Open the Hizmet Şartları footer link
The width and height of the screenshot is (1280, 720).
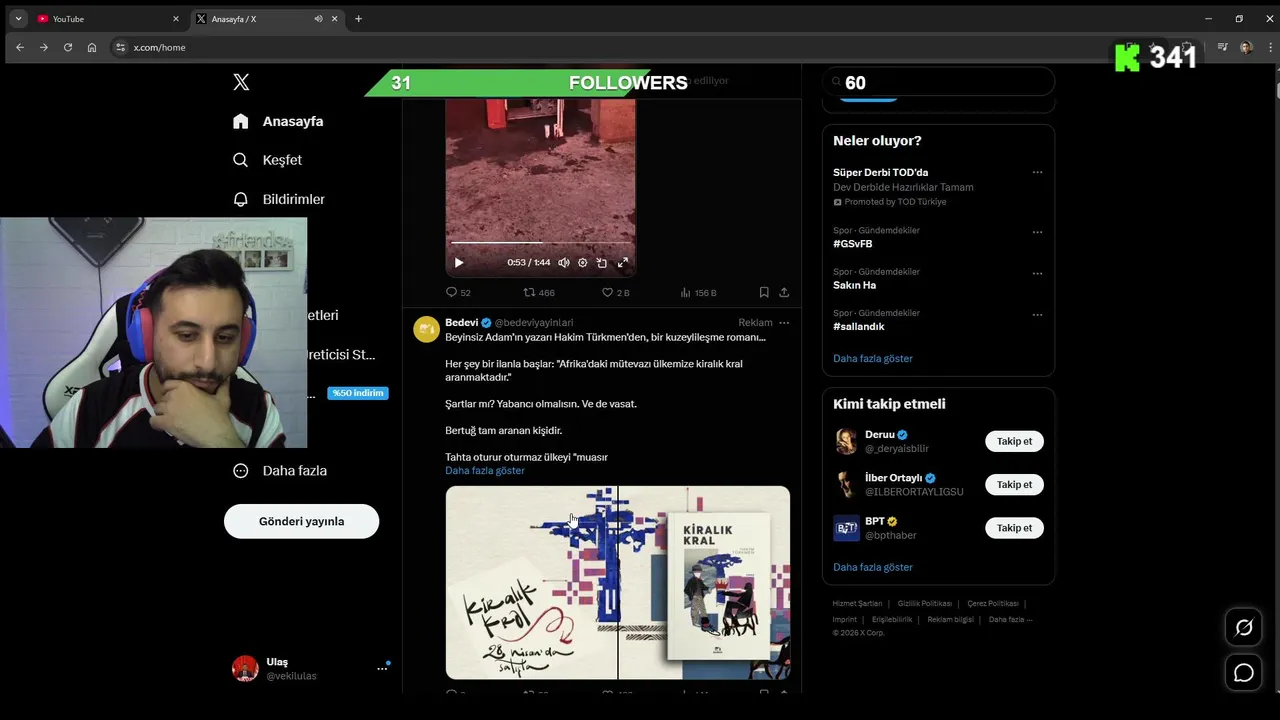858,604
